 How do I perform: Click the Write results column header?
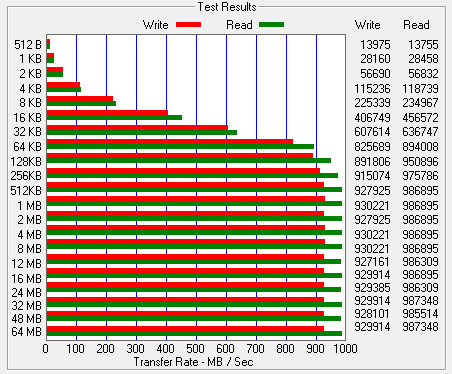point(367,25)
